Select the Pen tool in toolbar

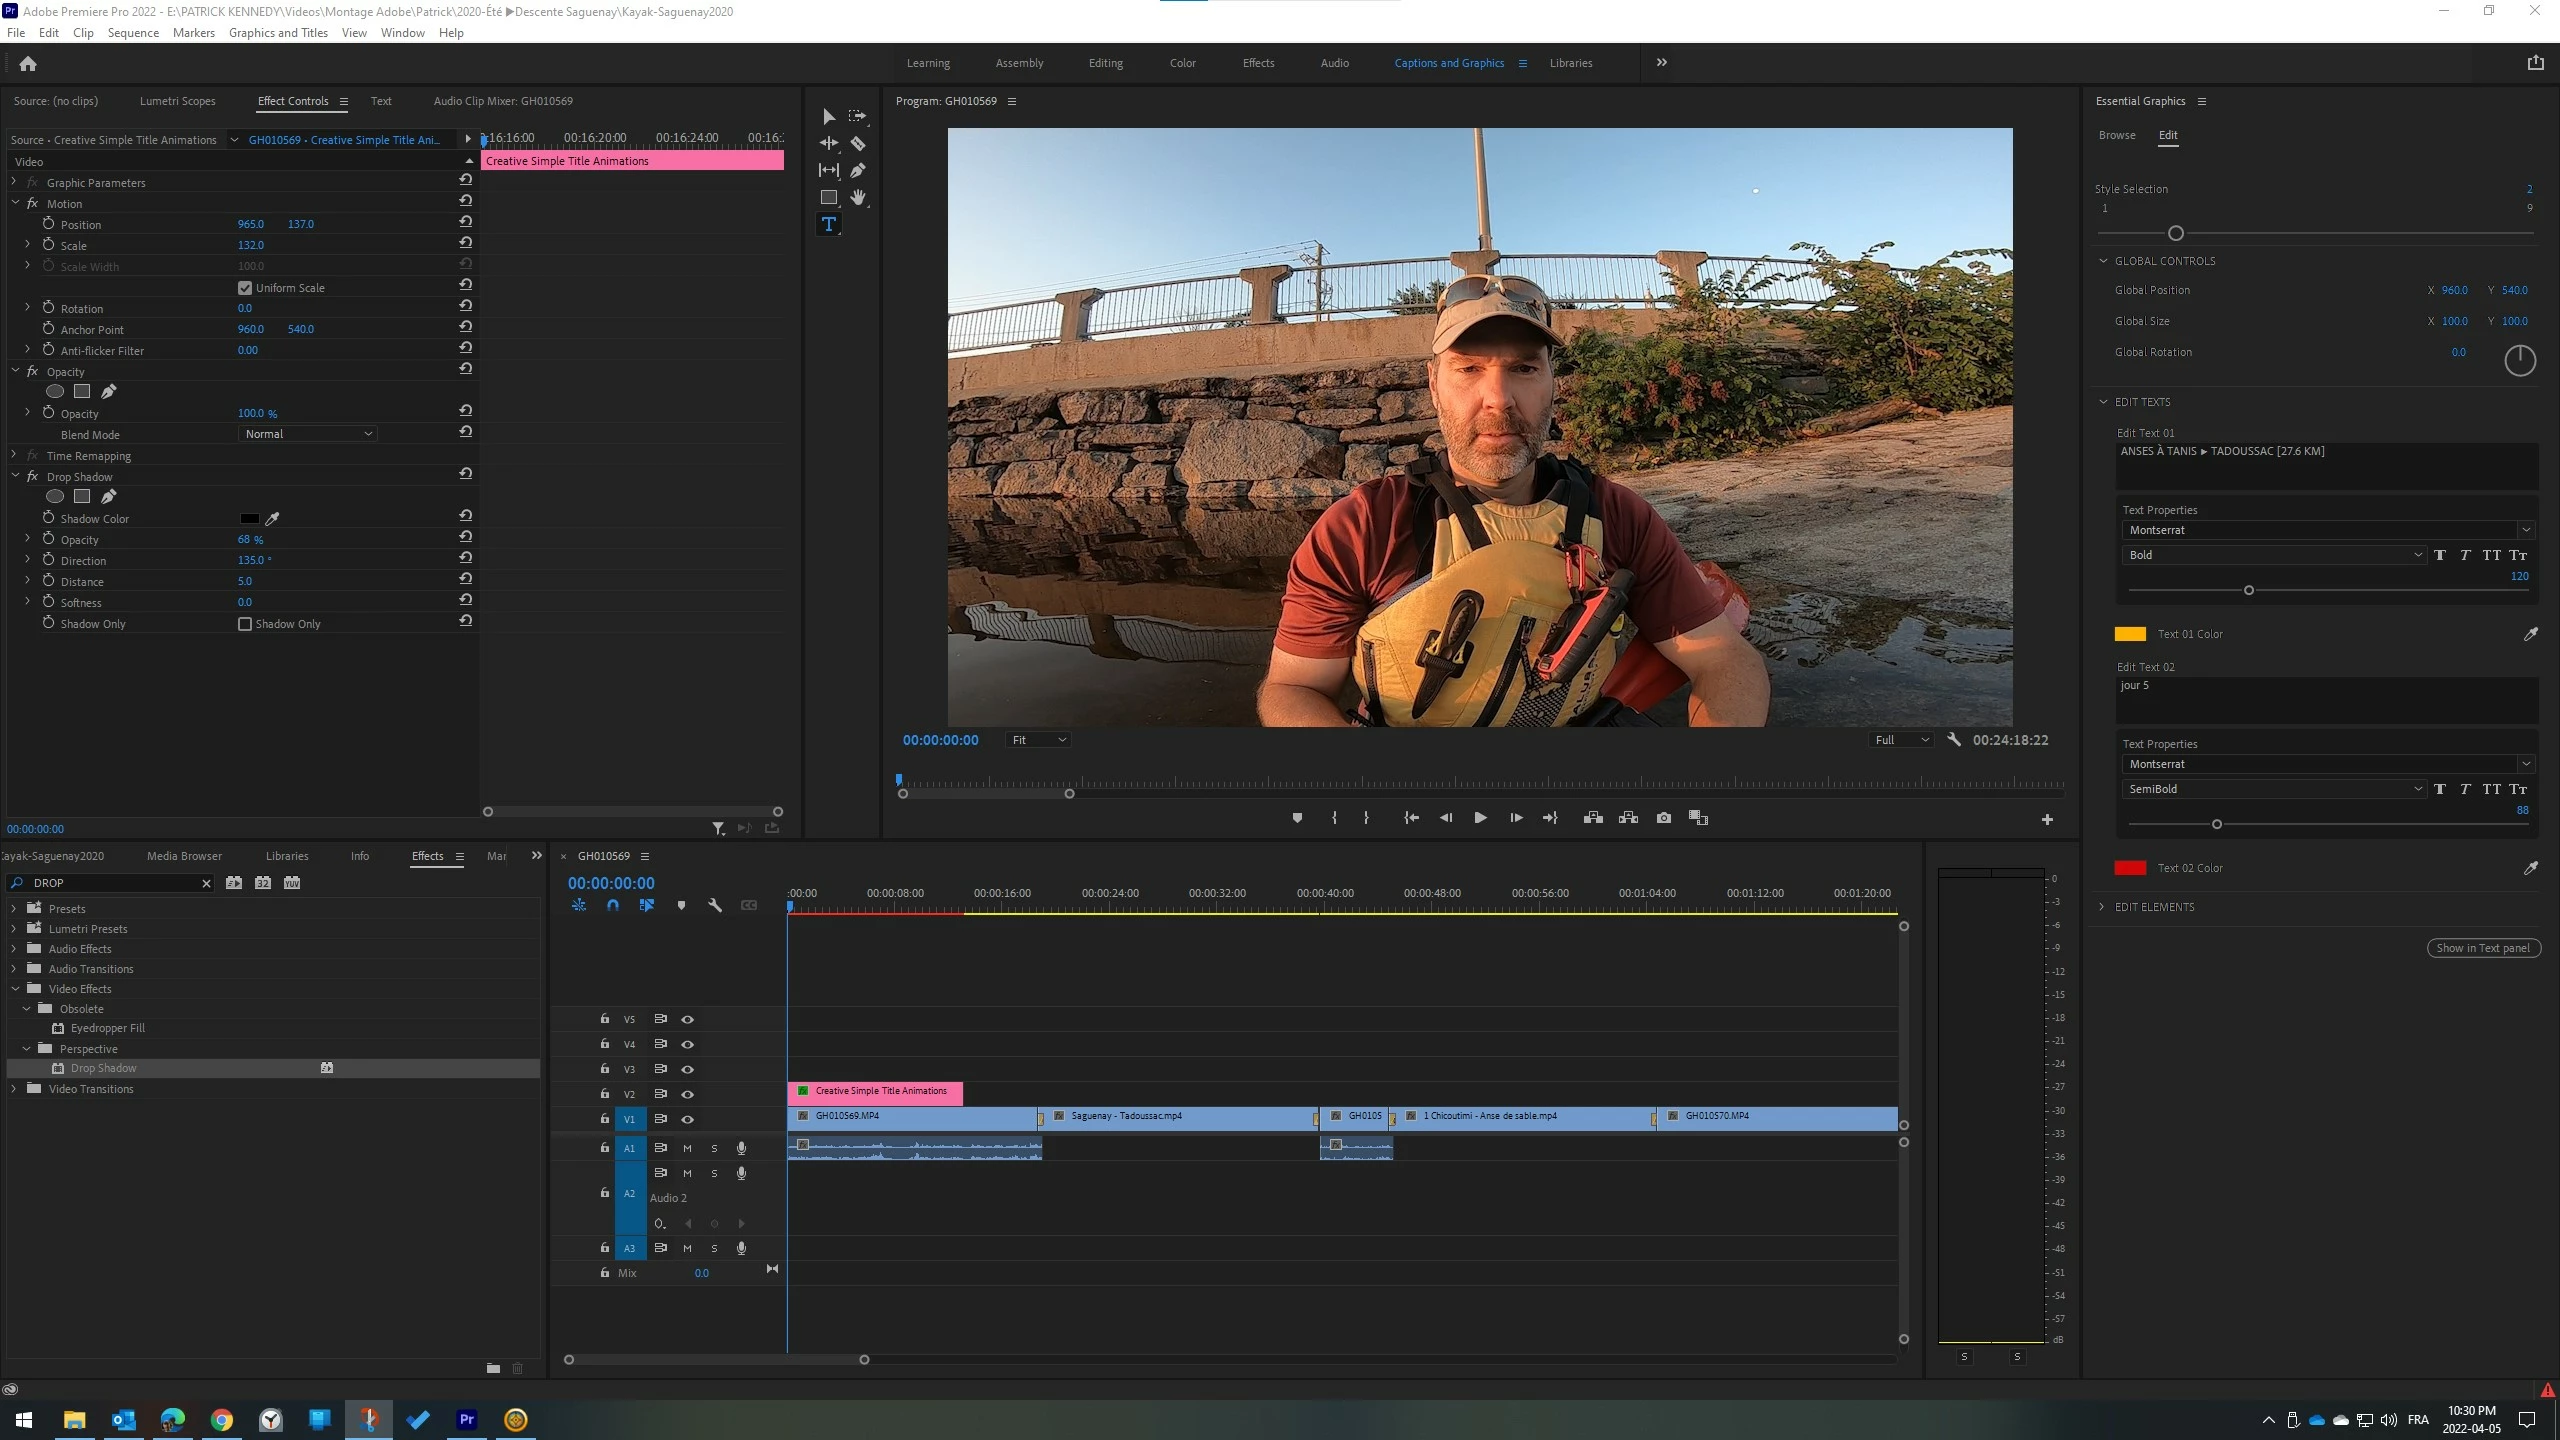[x=858, y=170]
